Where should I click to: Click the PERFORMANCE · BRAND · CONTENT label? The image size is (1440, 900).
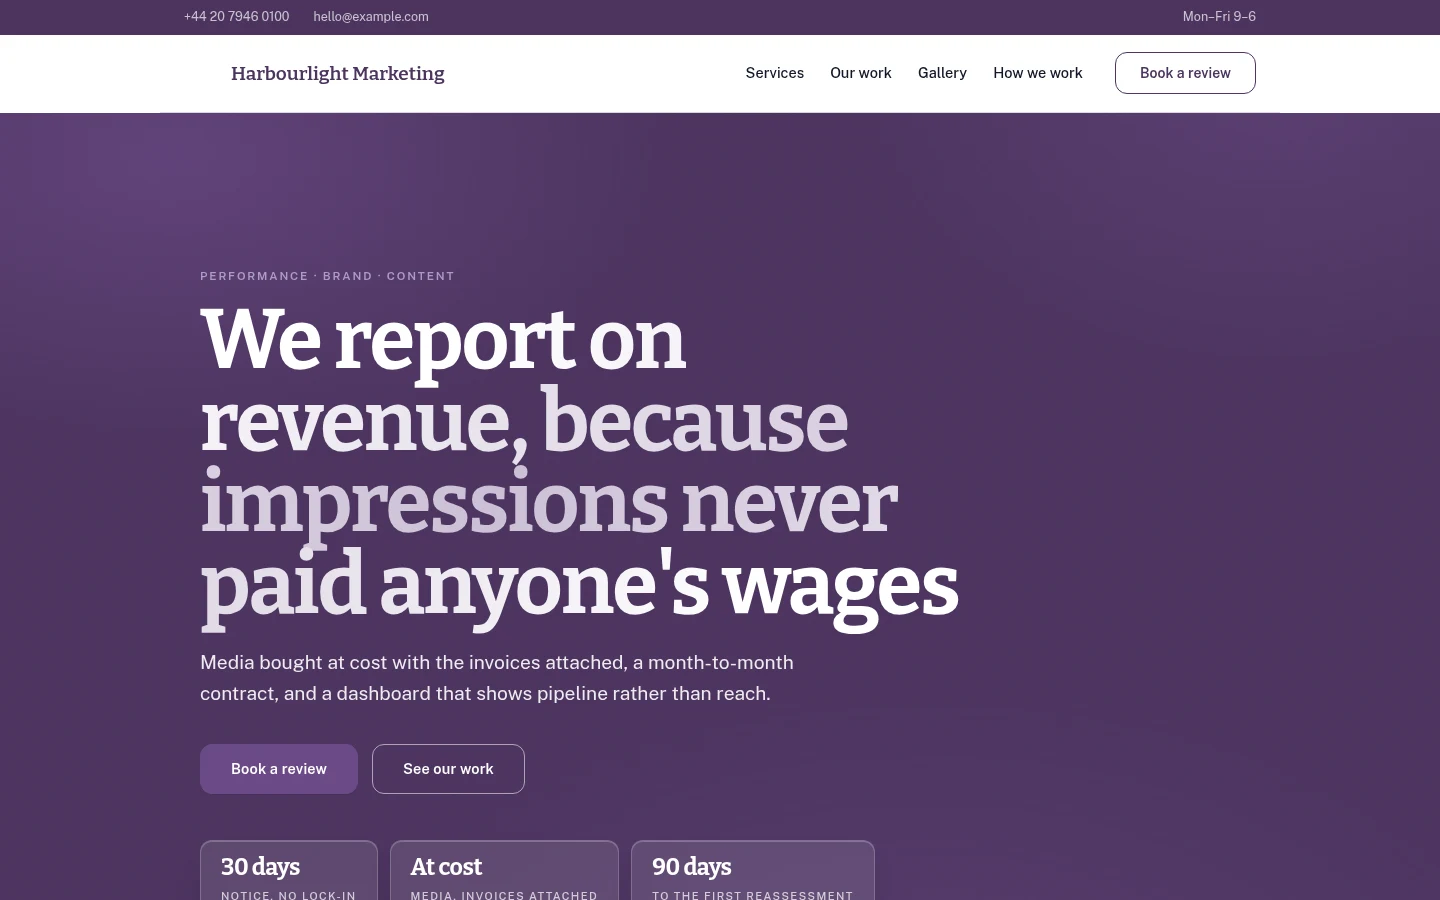tap(327, 276)
